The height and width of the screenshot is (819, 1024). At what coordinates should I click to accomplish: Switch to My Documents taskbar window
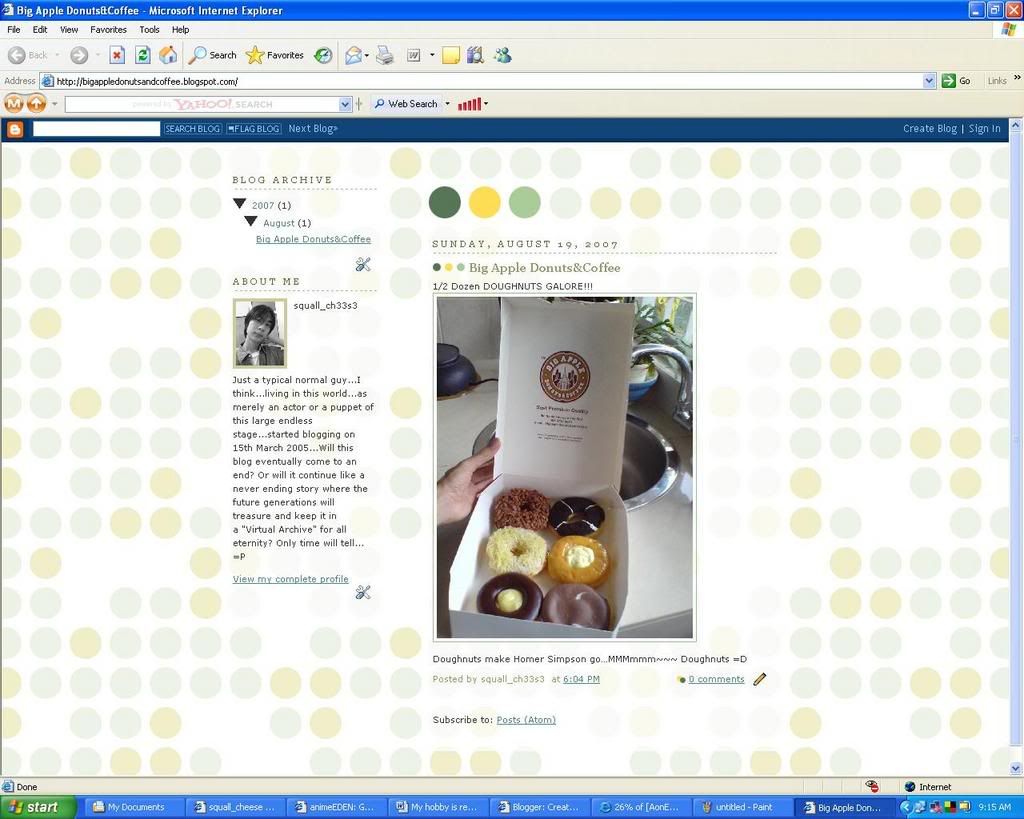135,807
